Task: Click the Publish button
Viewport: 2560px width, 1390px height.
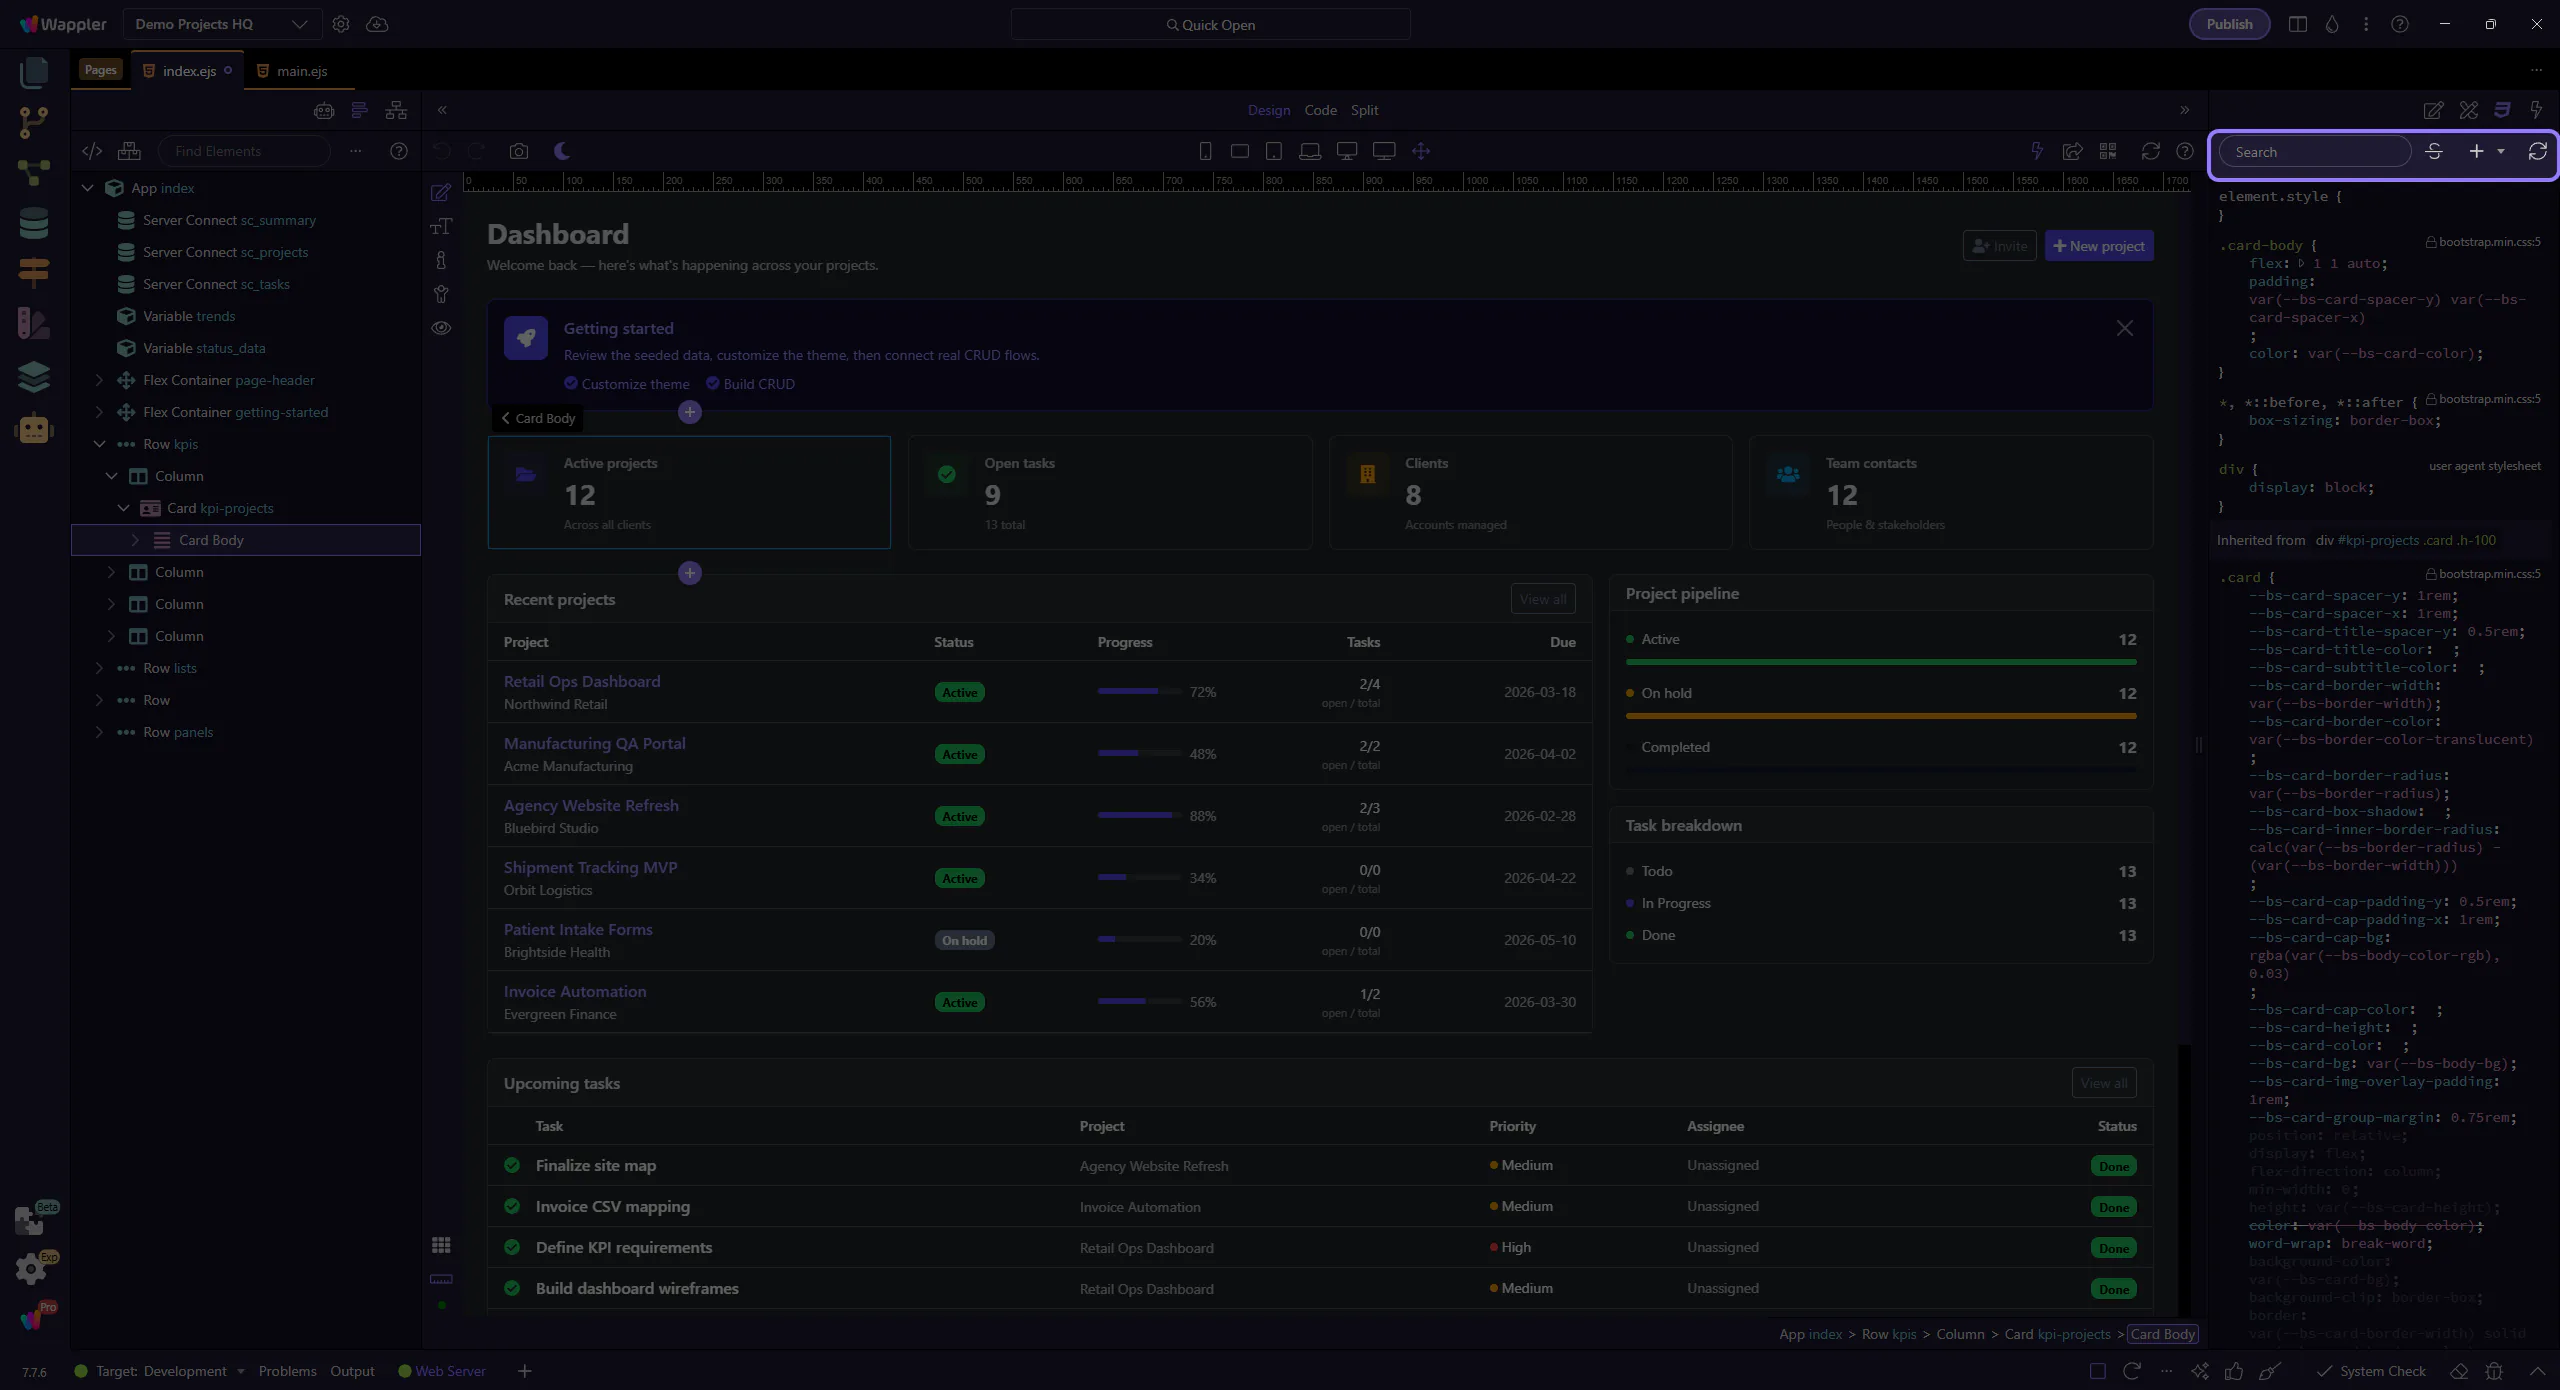Action: 2229,24
